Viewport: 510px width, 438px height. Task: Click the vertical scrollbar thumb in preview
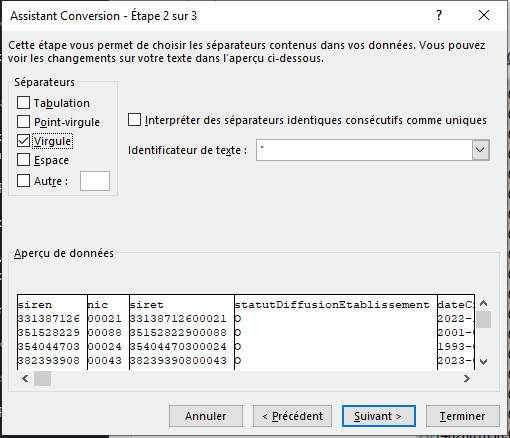[x=483, y=320]
